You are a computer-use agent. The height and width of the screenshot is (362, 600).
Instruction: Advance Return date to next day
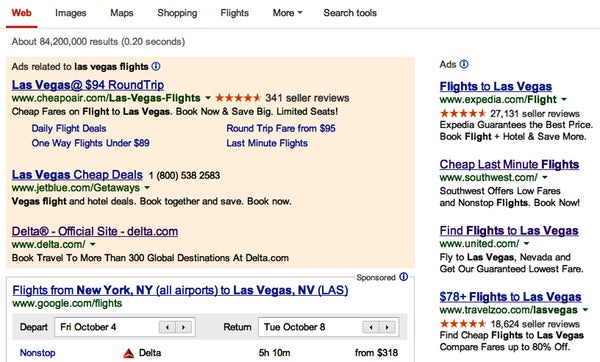[387, 327]
